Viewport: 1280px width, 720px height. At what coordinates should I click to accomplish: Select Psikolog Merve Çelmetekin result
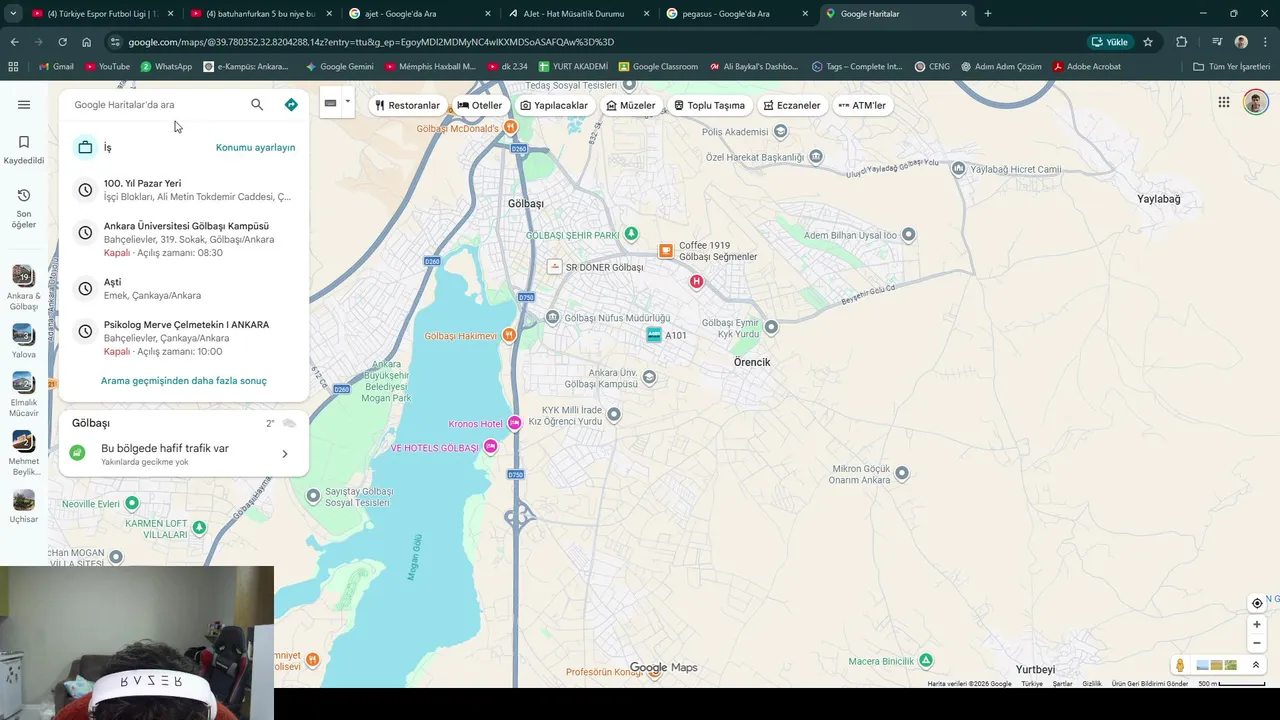coord(184,338)
